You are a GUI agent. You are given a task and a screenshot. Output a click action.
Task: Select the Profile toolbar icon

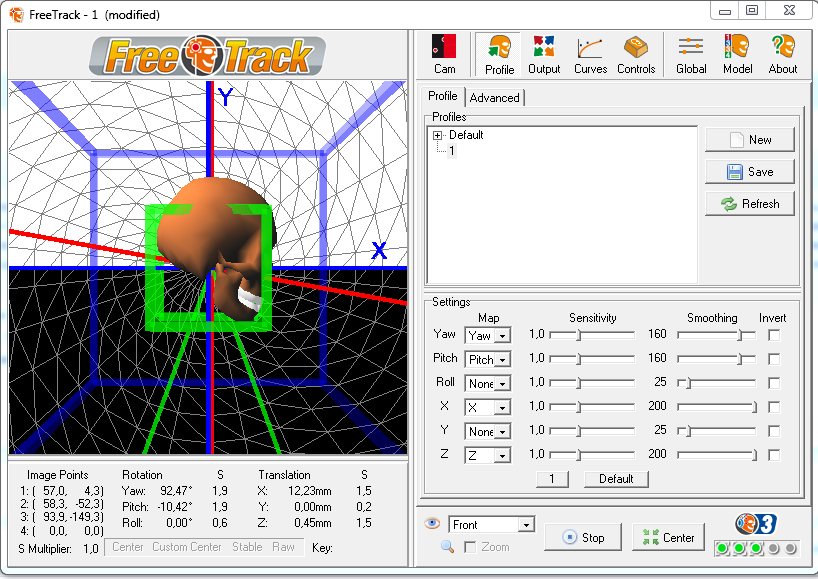coord(499,54)
